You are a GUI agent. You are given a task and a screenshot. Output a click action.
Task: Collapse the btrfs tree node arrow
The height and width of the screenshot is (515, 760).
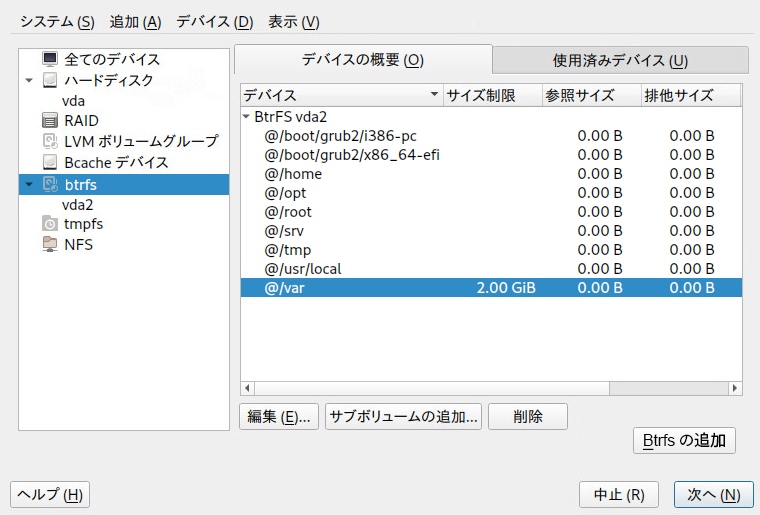(x=29, y=184)
